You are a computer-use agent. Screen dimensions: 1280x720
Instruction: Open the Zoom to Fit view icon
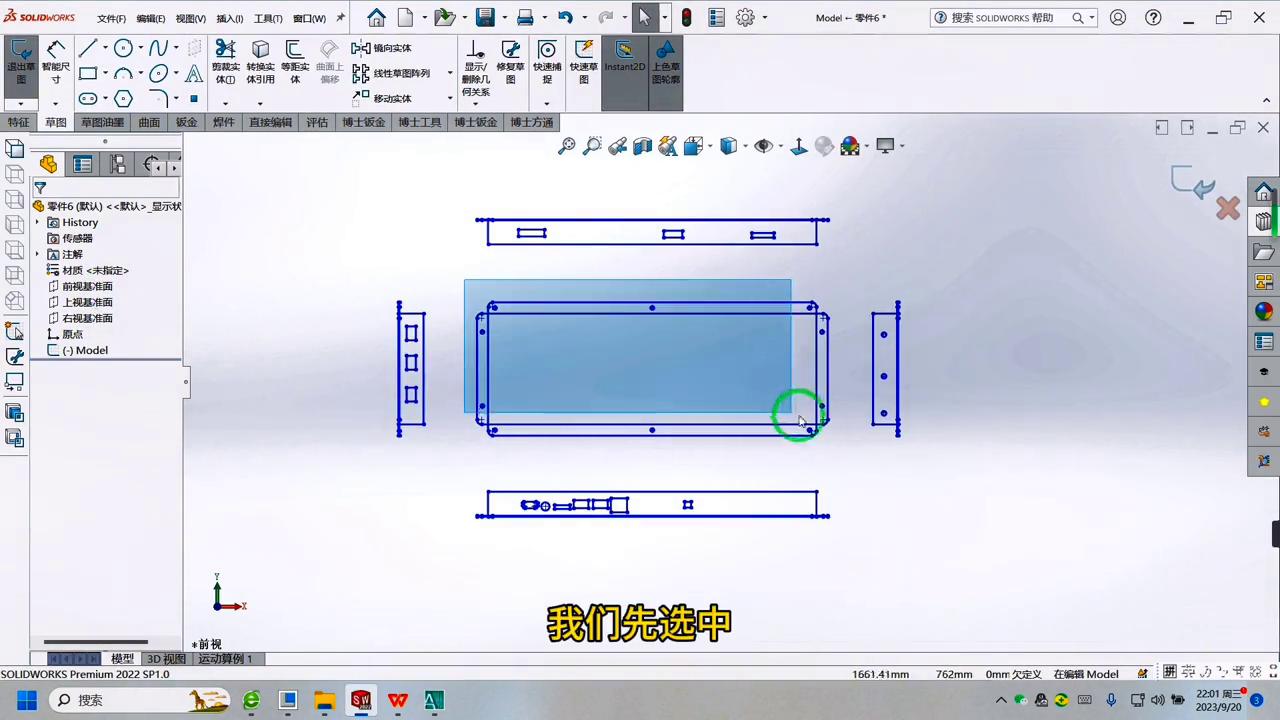[x=567, y=146]
